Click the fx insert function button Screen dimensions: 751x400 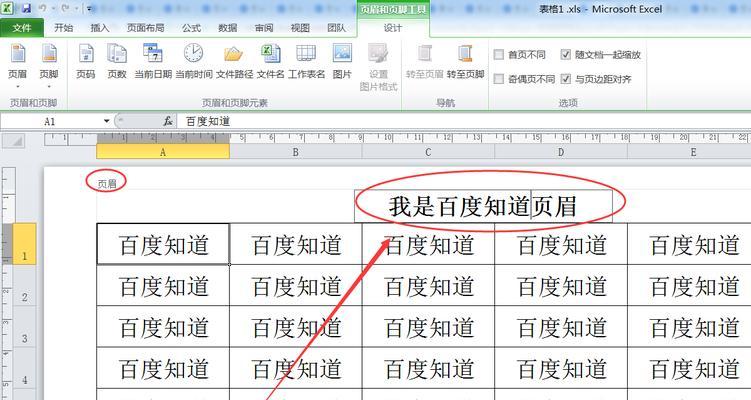(168, 121)
